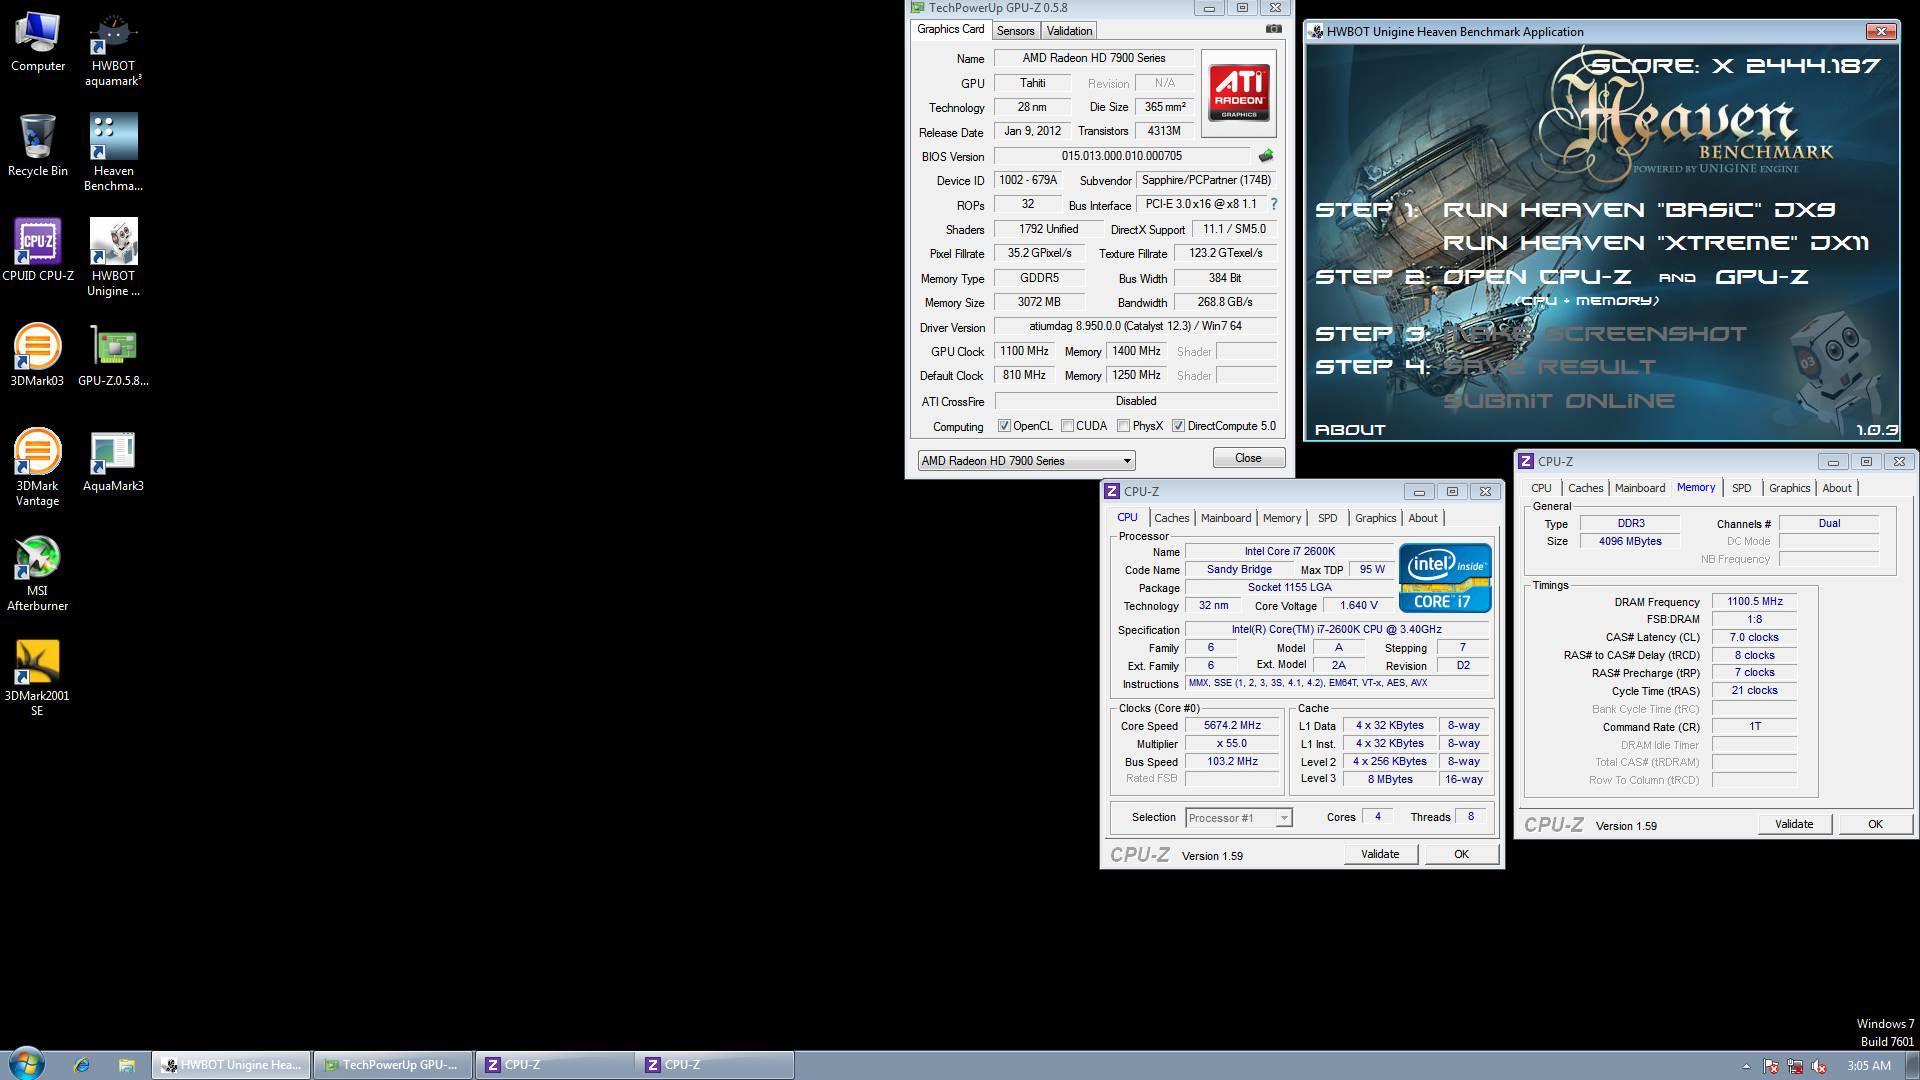Open the Computer desktop icon
The width and height of the screenshot is (1920, 1080).
pyautogui.click(x=37, y=42)
